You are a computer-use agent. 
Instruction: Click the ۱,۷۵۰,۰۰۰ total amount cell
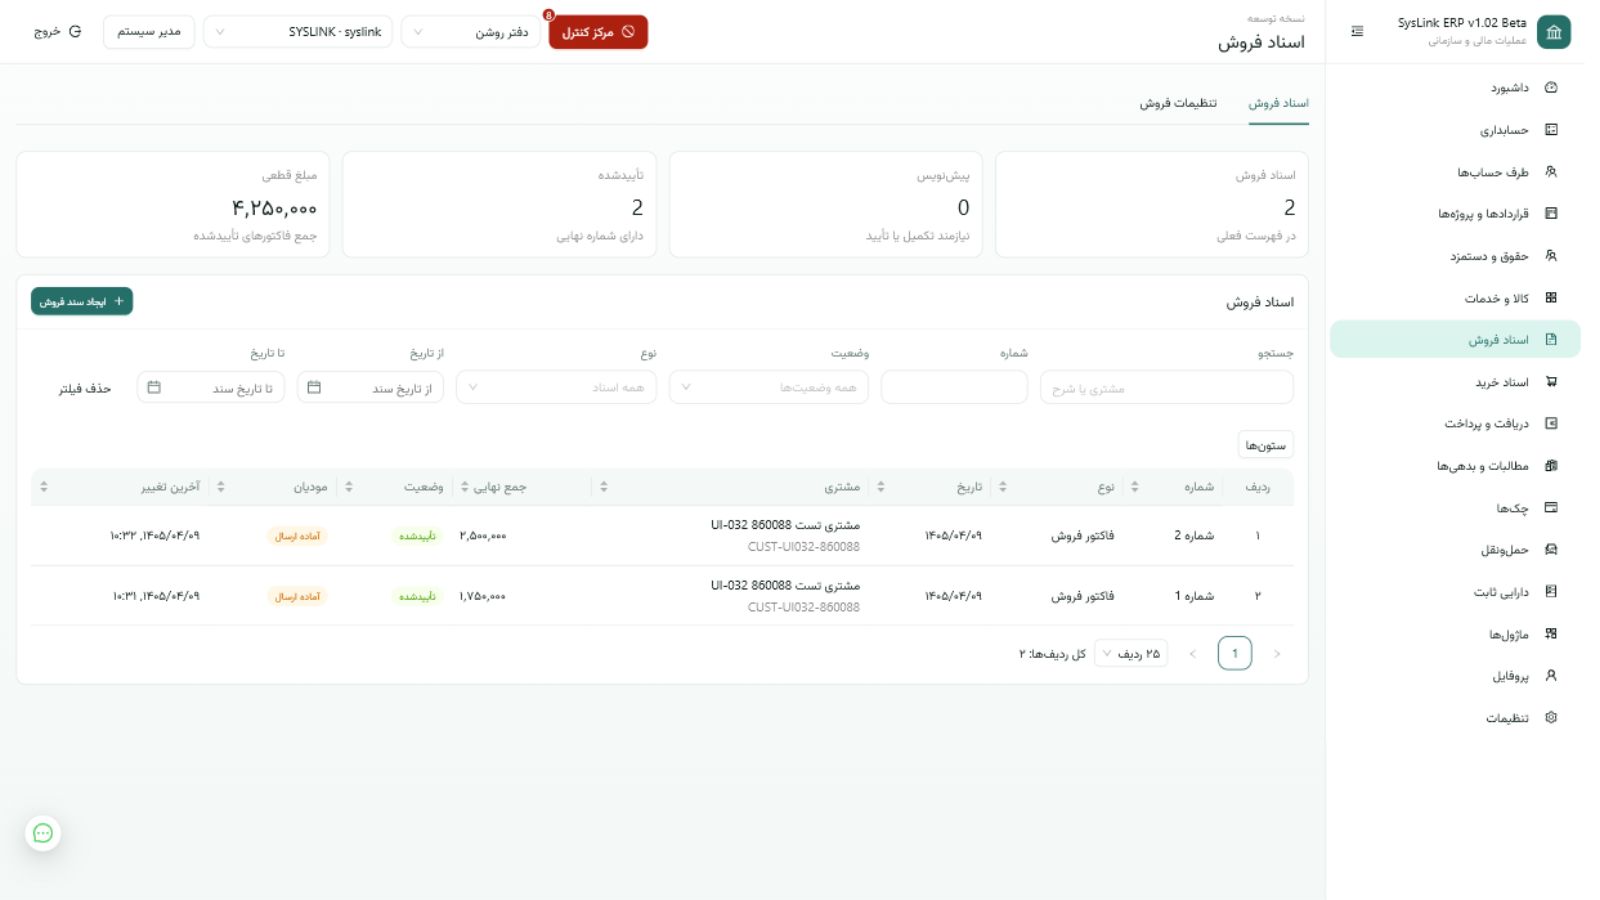click(x=483, y=596)
